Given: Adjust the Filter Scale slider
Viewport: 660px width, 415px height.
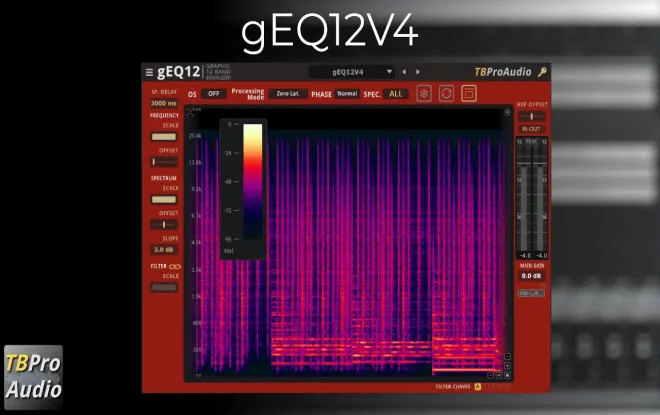Looking at the screenshot, I should (164, 287).
